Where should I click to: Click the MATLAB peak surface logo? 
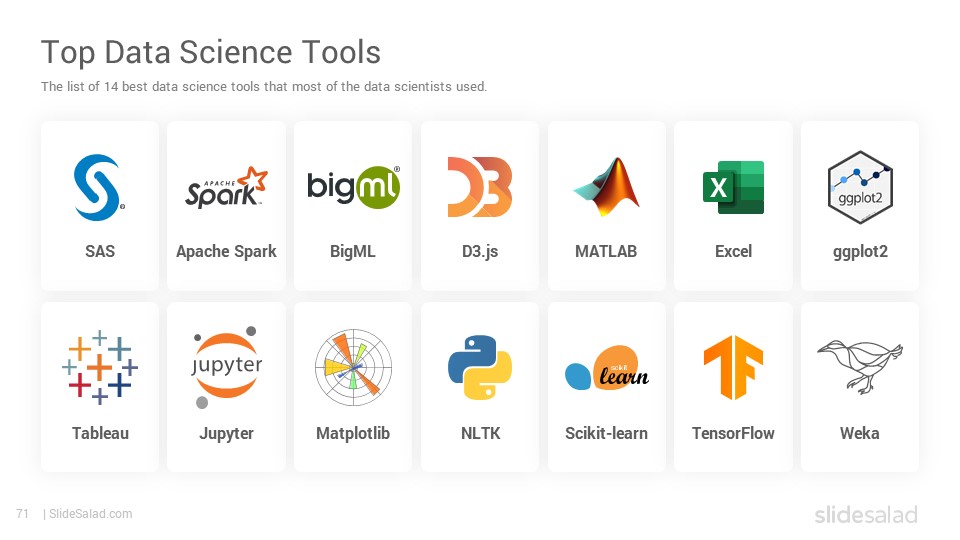tap(607, 187)
